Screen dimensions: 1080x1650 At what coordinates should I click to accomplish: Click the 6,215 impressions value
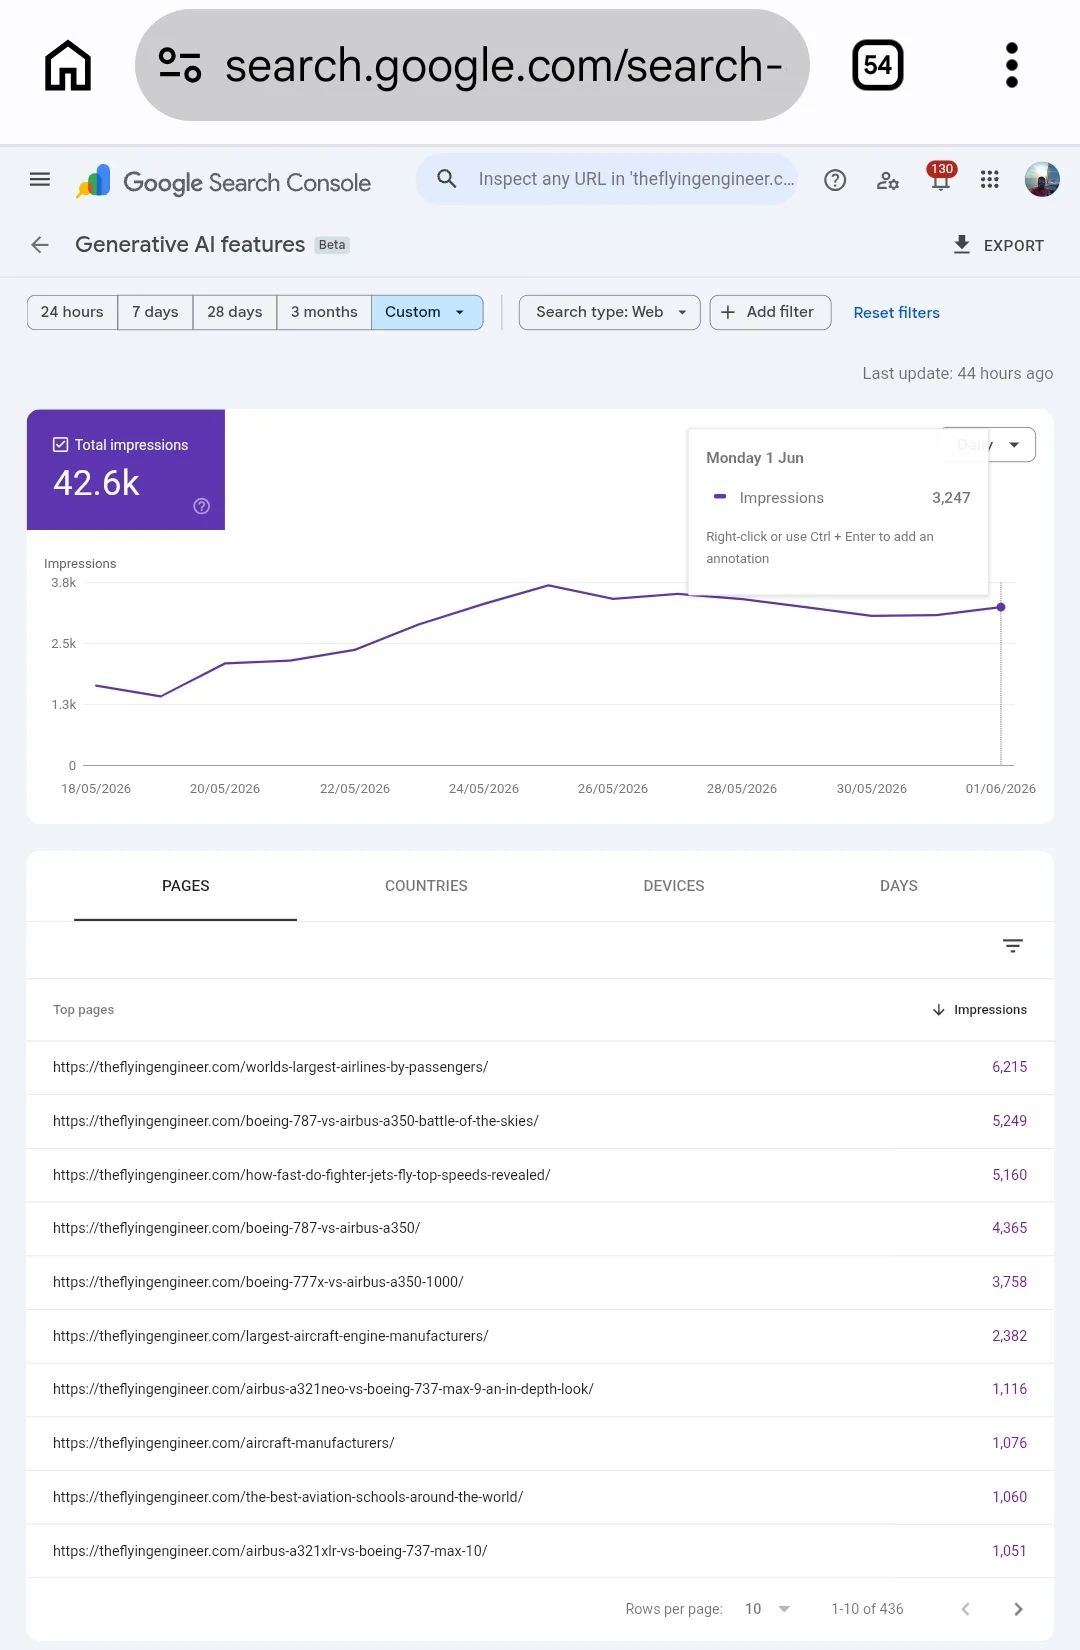[1009, 1067]
